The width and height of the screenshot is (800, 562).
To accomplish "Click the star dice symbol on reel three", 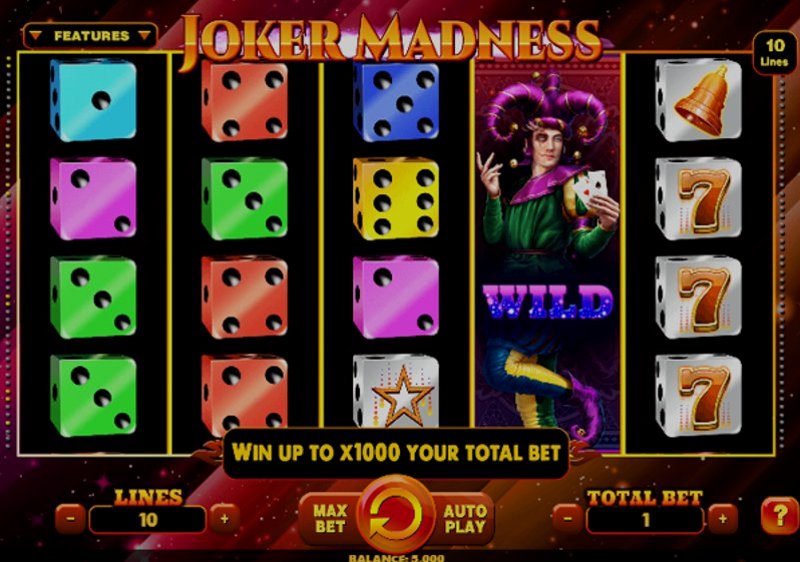I will click(x=395, y=392).
